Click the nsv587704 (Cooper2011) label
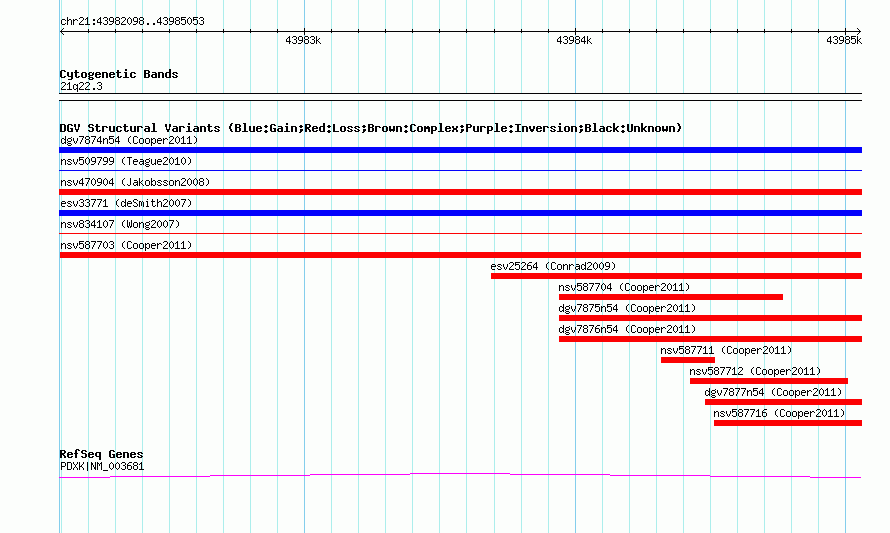This screenshot has height=533, width=890. tap(624, 287)
